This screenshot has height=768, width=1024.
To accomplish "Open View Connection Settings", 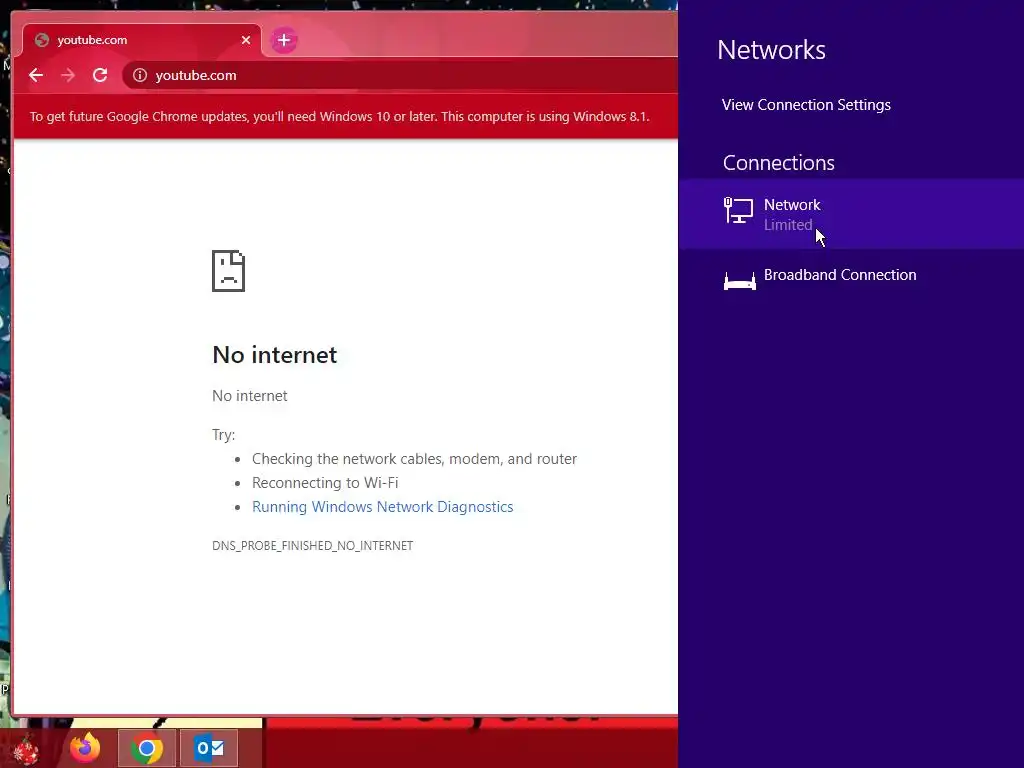I will click(806, 105).
